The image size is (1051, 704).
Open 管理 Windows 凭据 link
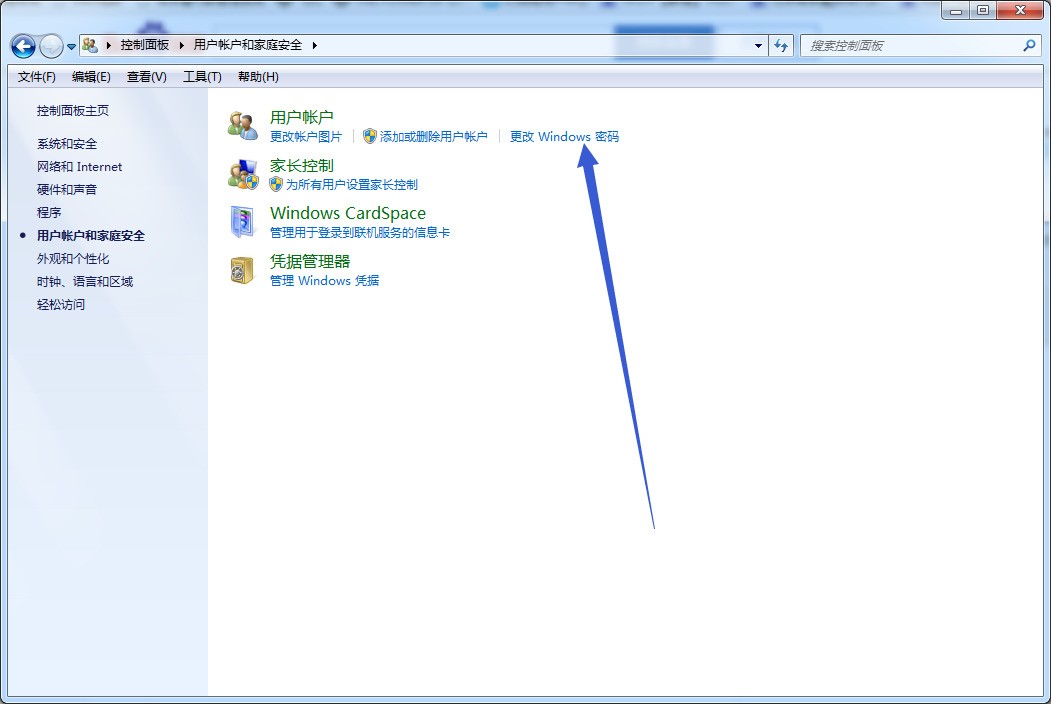click(324, 281)
